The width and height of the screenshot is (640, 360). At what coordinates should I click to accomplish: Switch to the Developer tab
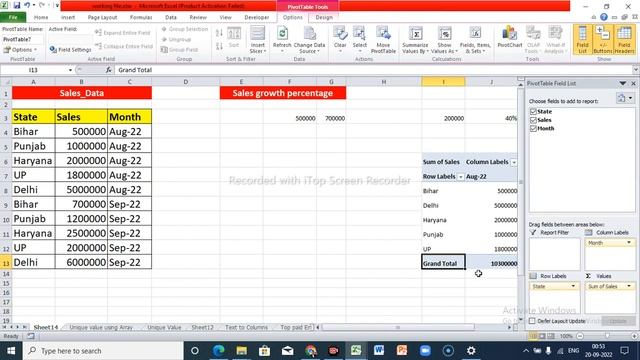click(257, 17)
